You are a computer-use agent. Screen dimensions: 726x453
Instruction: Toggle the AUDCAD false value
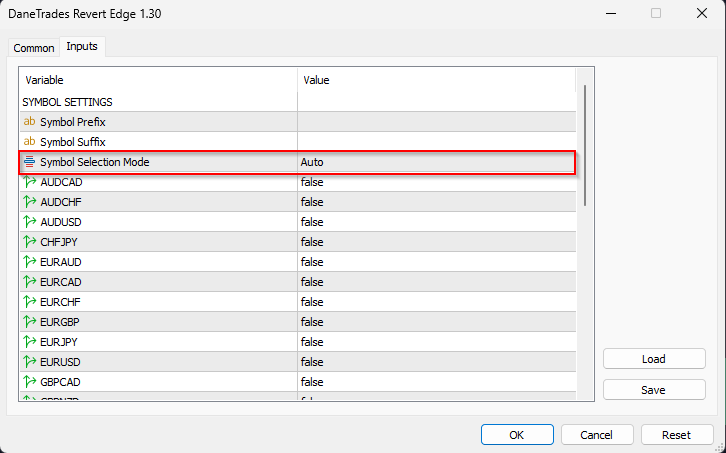pyautogui.click(x=437, y=182)
